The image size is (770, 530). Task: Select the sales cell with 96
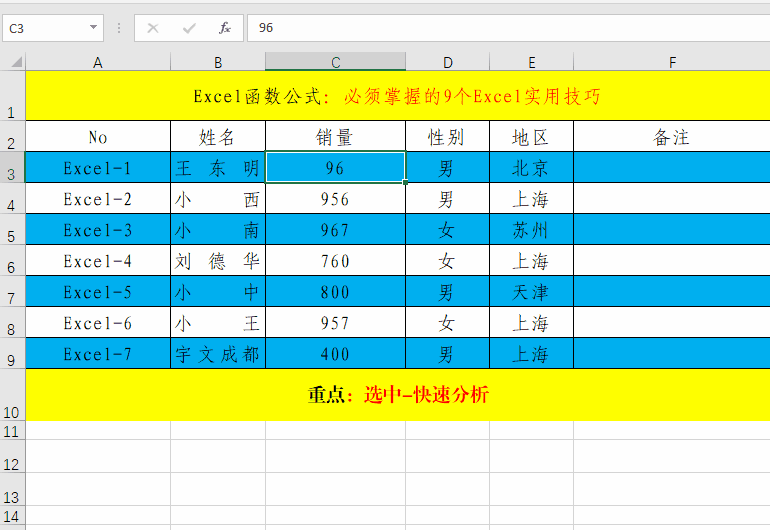[335, 167]
